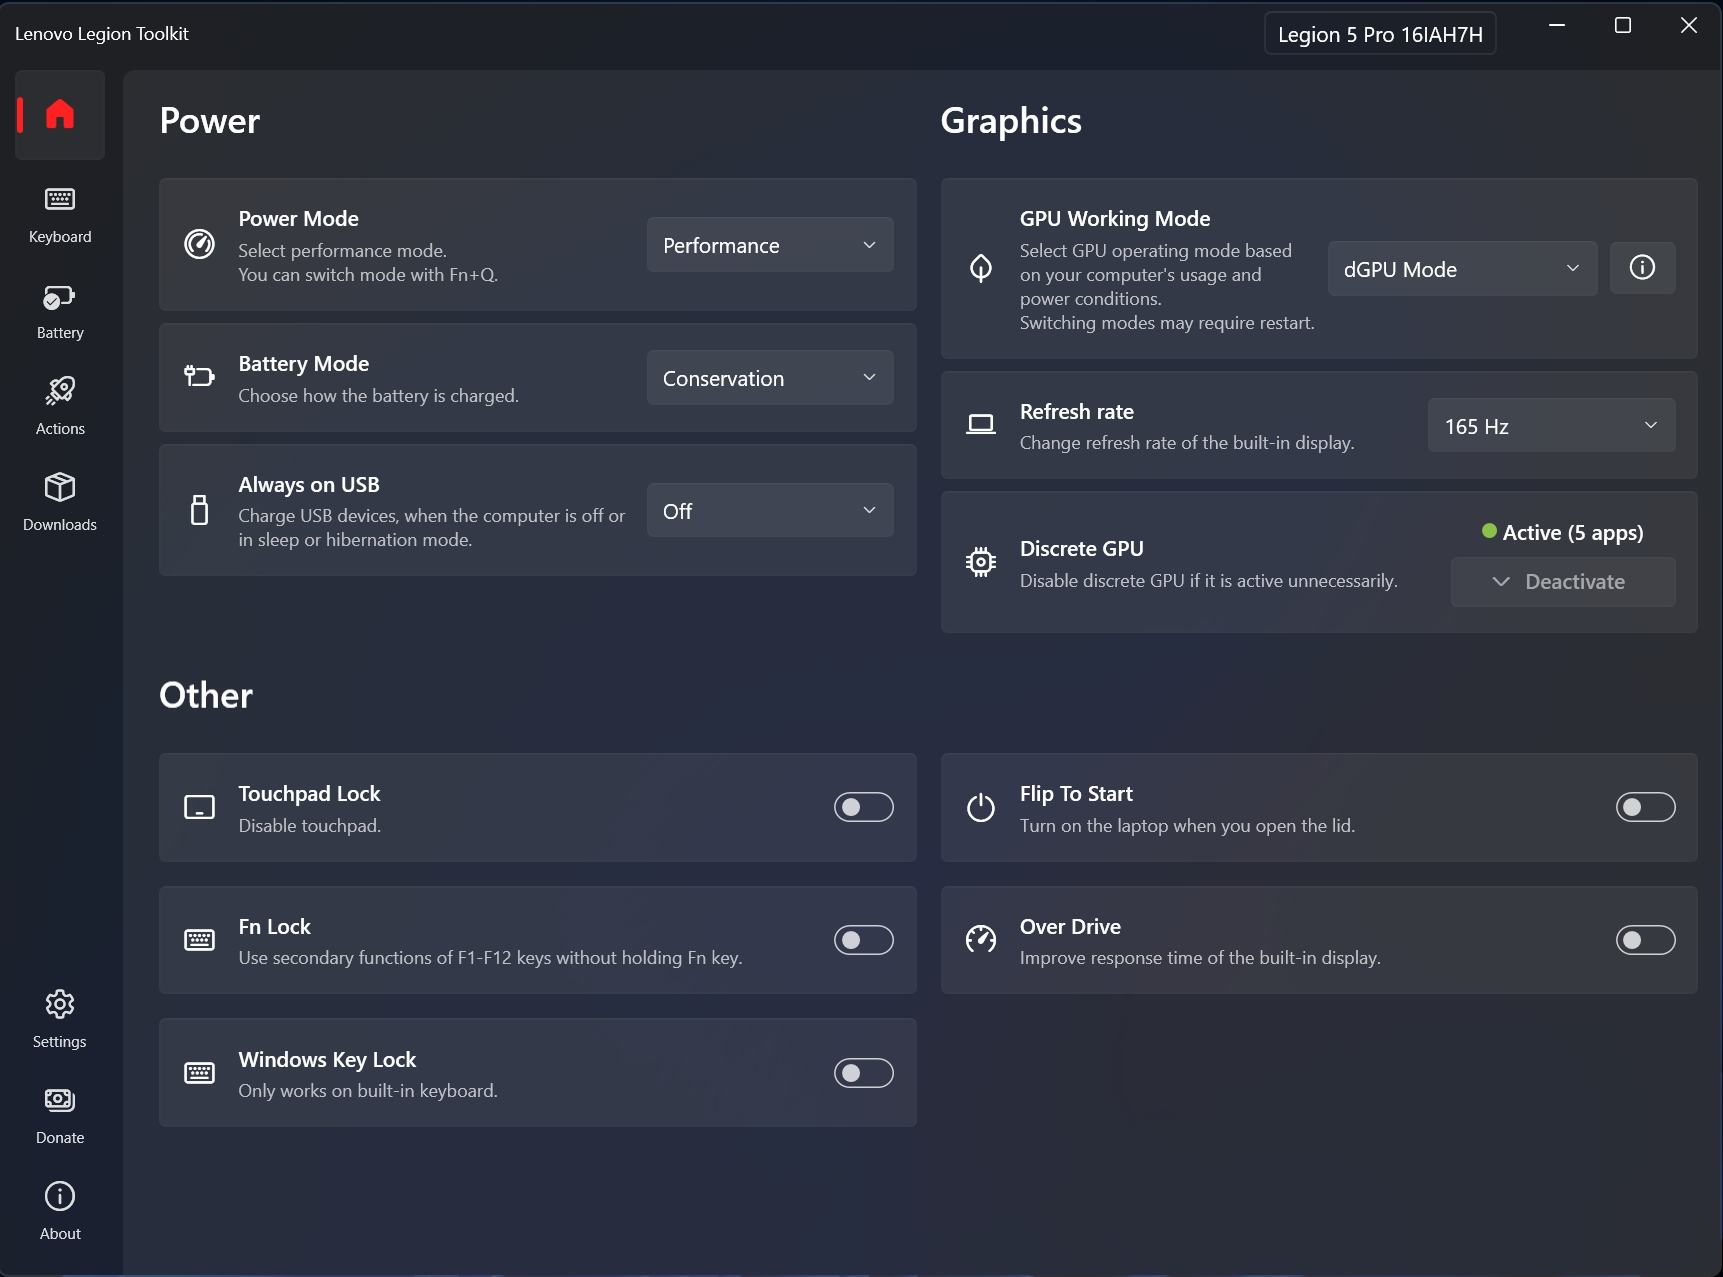Select the Keyboard label in sidebar
The height and width of the screenshot is (1277, 1723).
click(x=60, y=237)
